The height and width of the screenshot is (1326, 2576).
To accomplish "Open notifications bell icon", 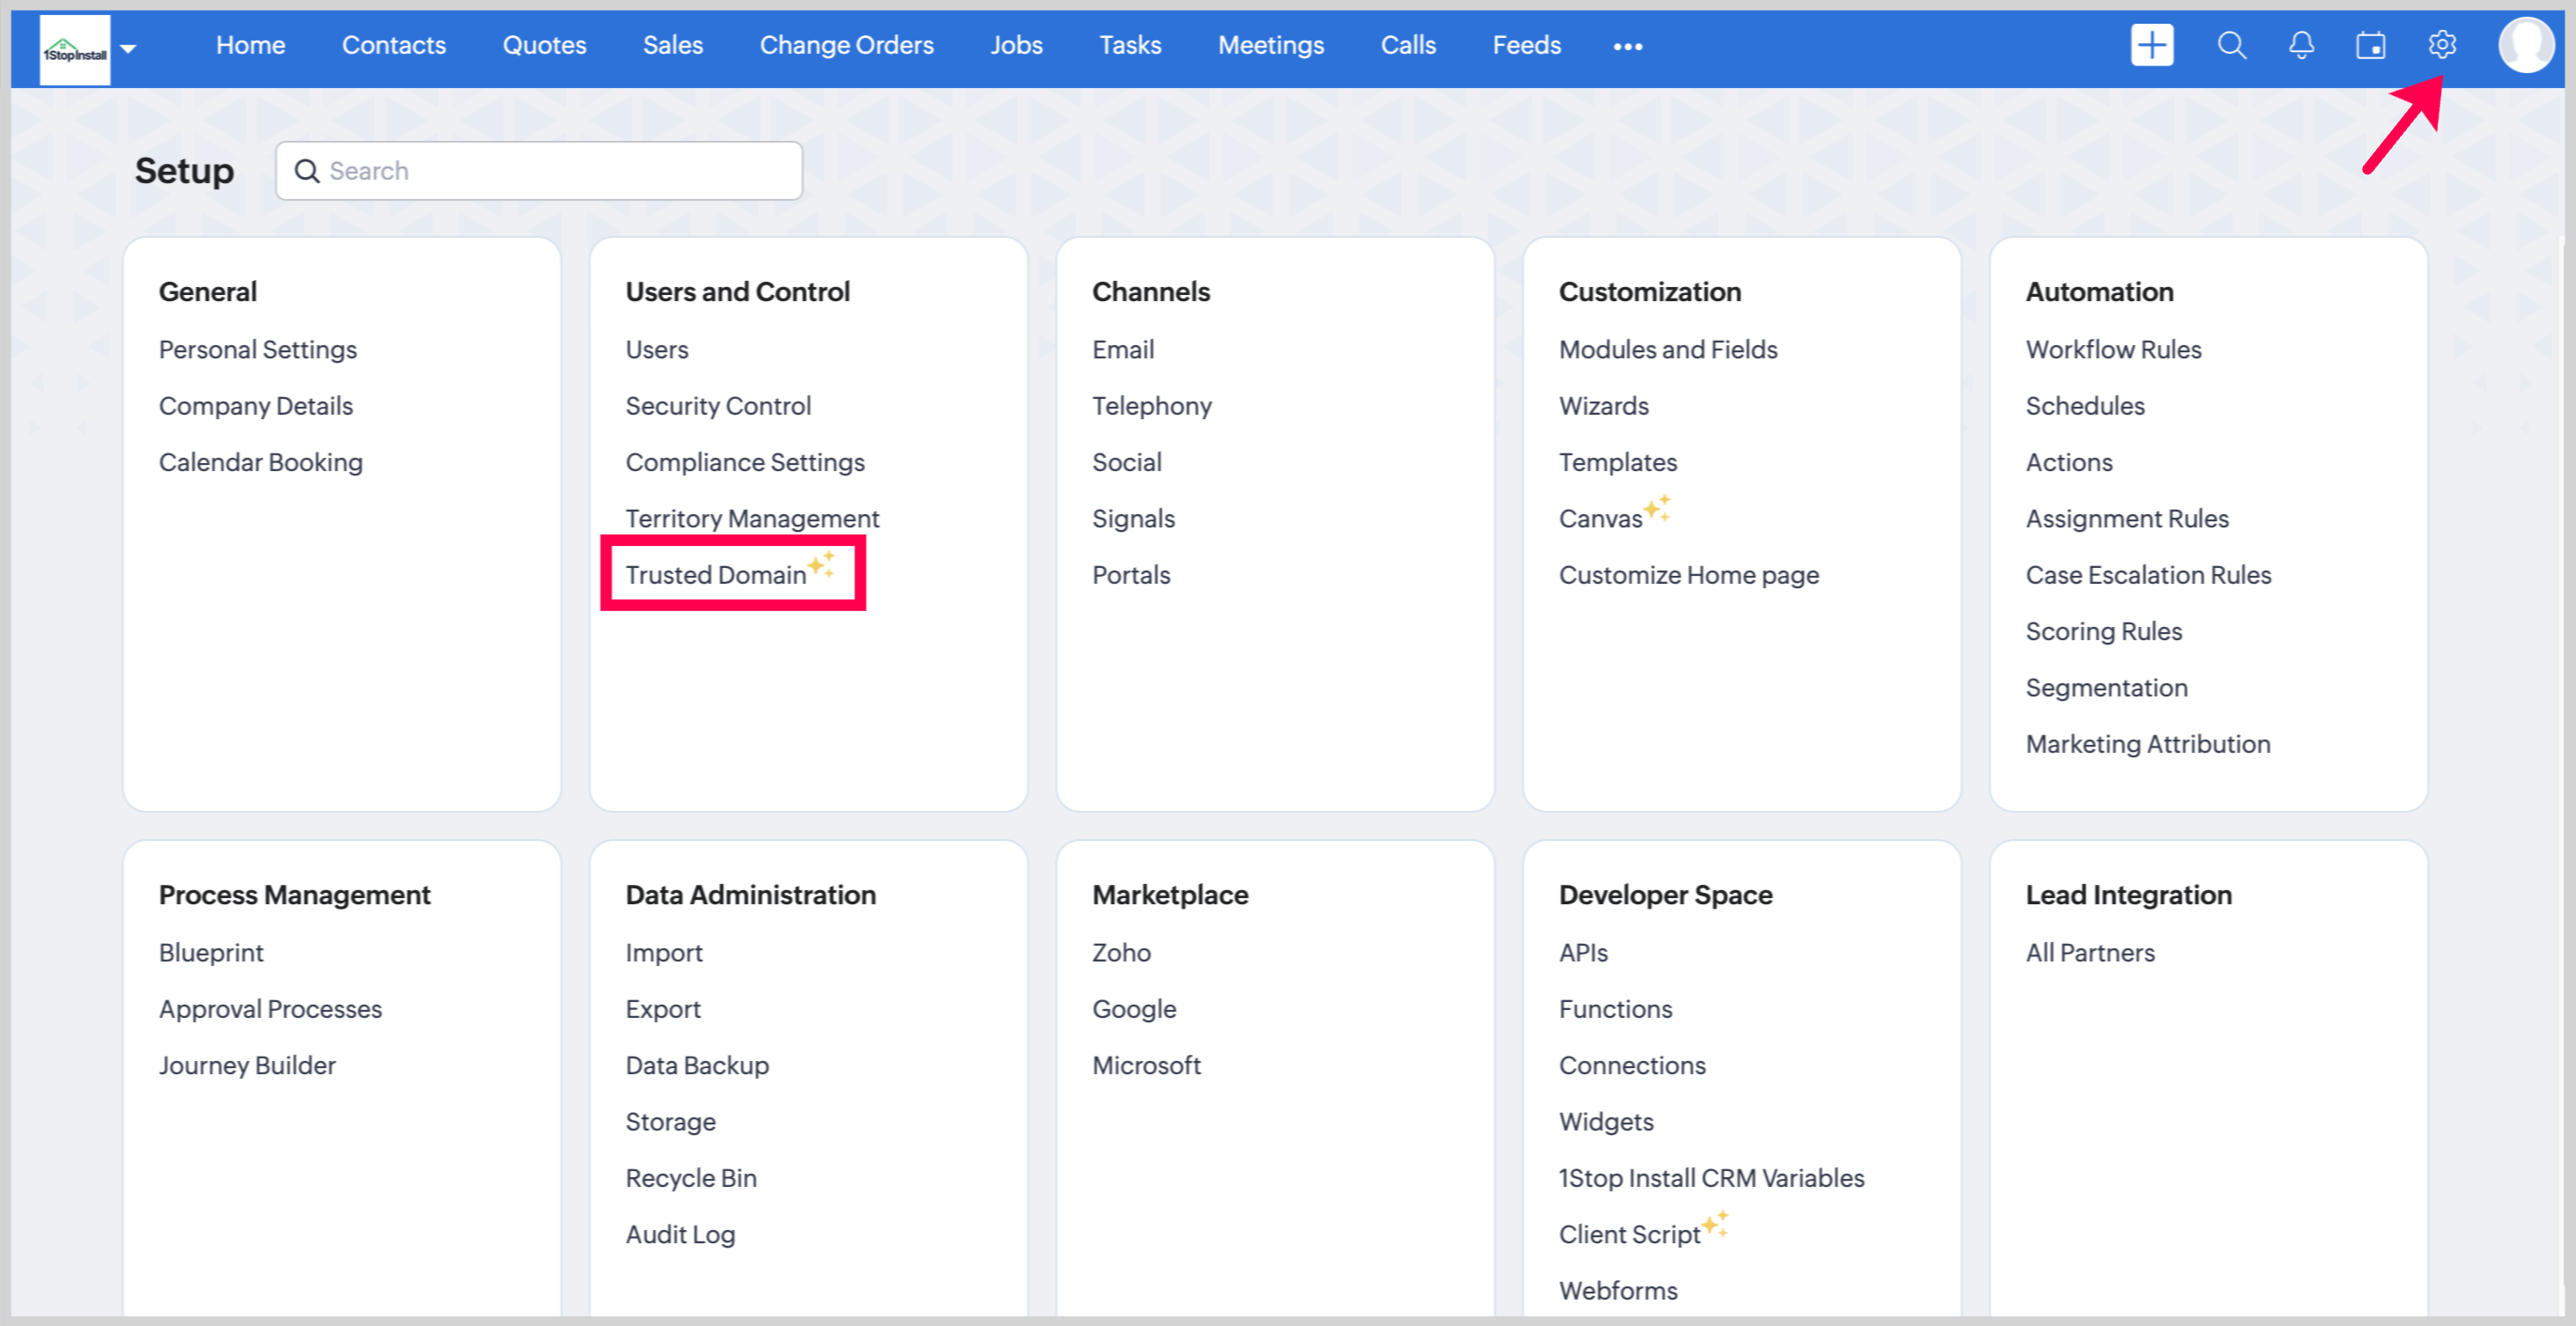I will [x=2301, y=45].
